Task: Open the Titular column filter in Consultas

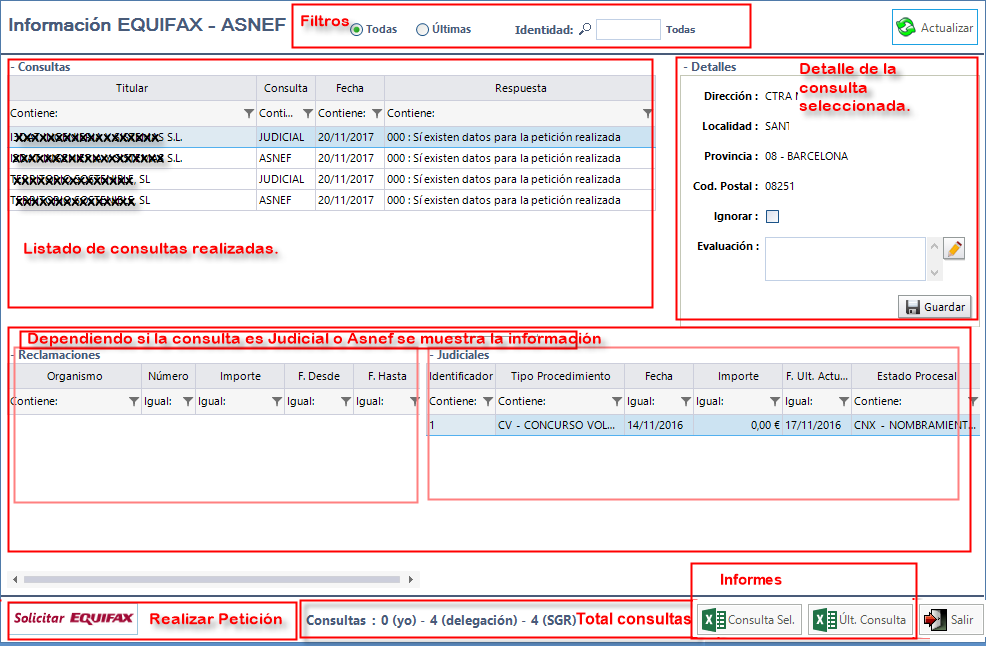Action: tap(249, 113)
